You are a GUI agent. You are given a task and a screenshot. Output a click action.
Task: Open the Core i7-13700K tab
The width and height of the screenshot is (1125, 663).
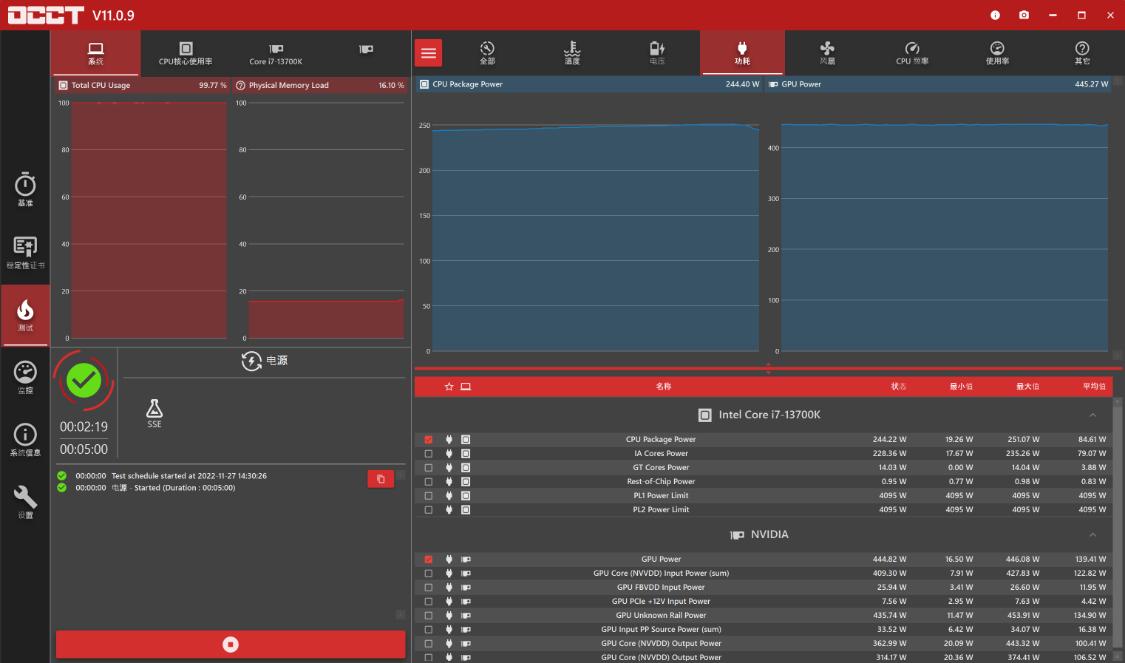pos(275,53)
